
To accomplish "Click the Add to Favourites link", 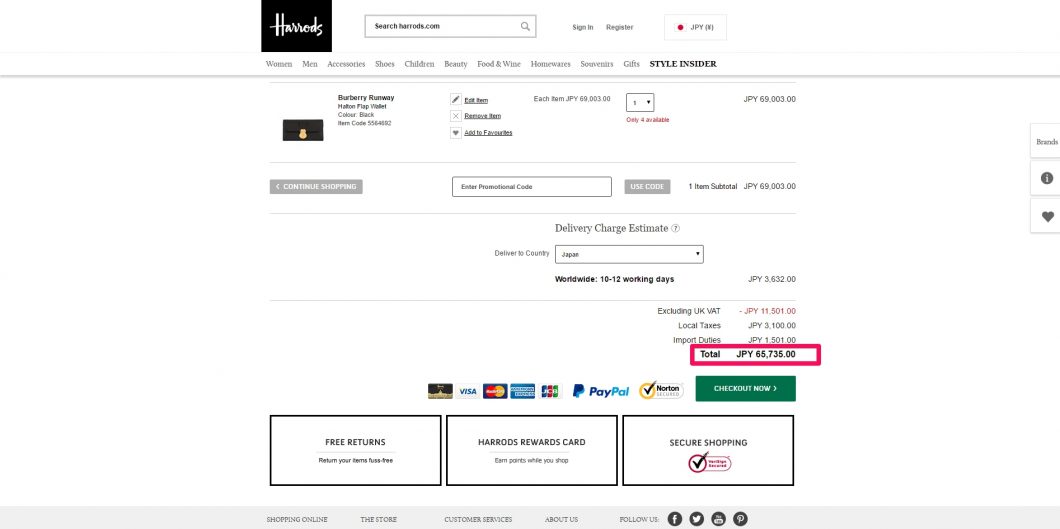I will pos(488,133).
